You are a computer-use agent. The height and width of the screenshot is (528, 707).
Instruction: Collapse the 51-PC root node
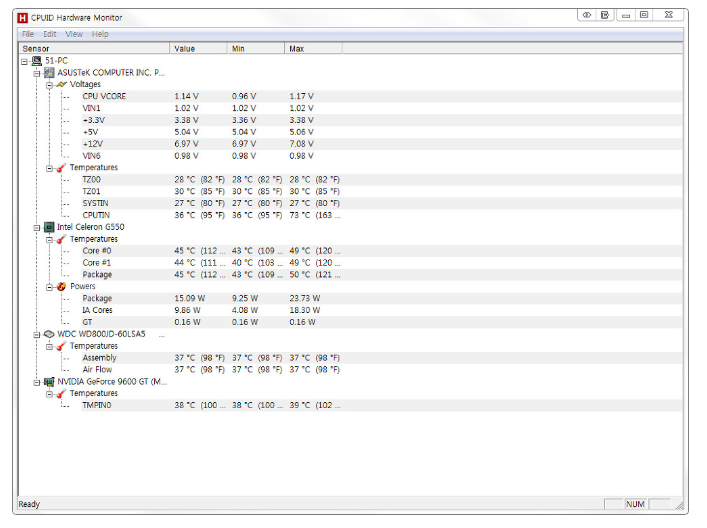click(24, 61)
